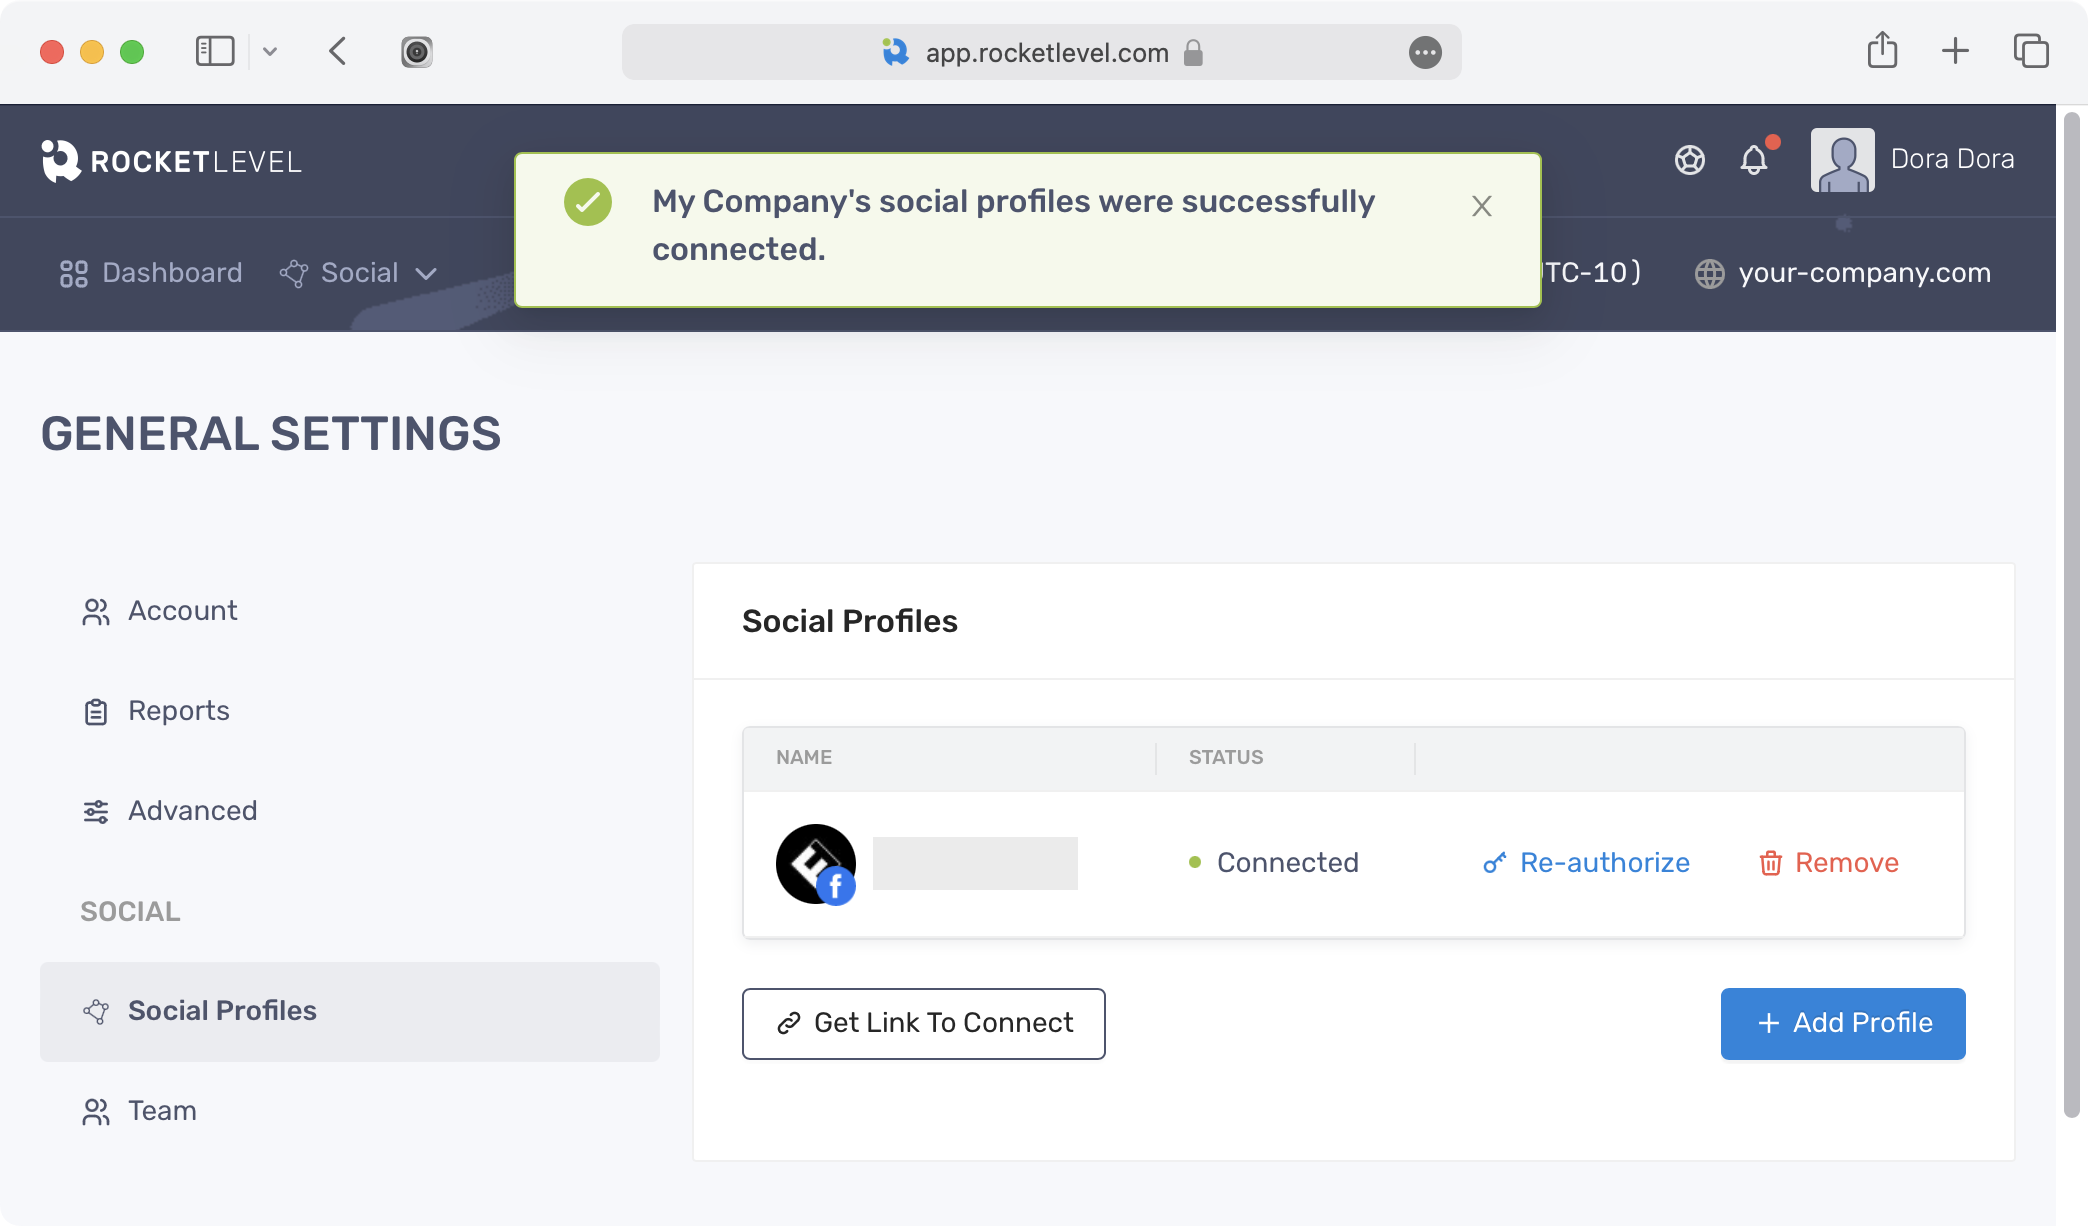Expand the sidebar options chevron
Viewport: 2088px width, 1226px height.
tap(270, 51)
